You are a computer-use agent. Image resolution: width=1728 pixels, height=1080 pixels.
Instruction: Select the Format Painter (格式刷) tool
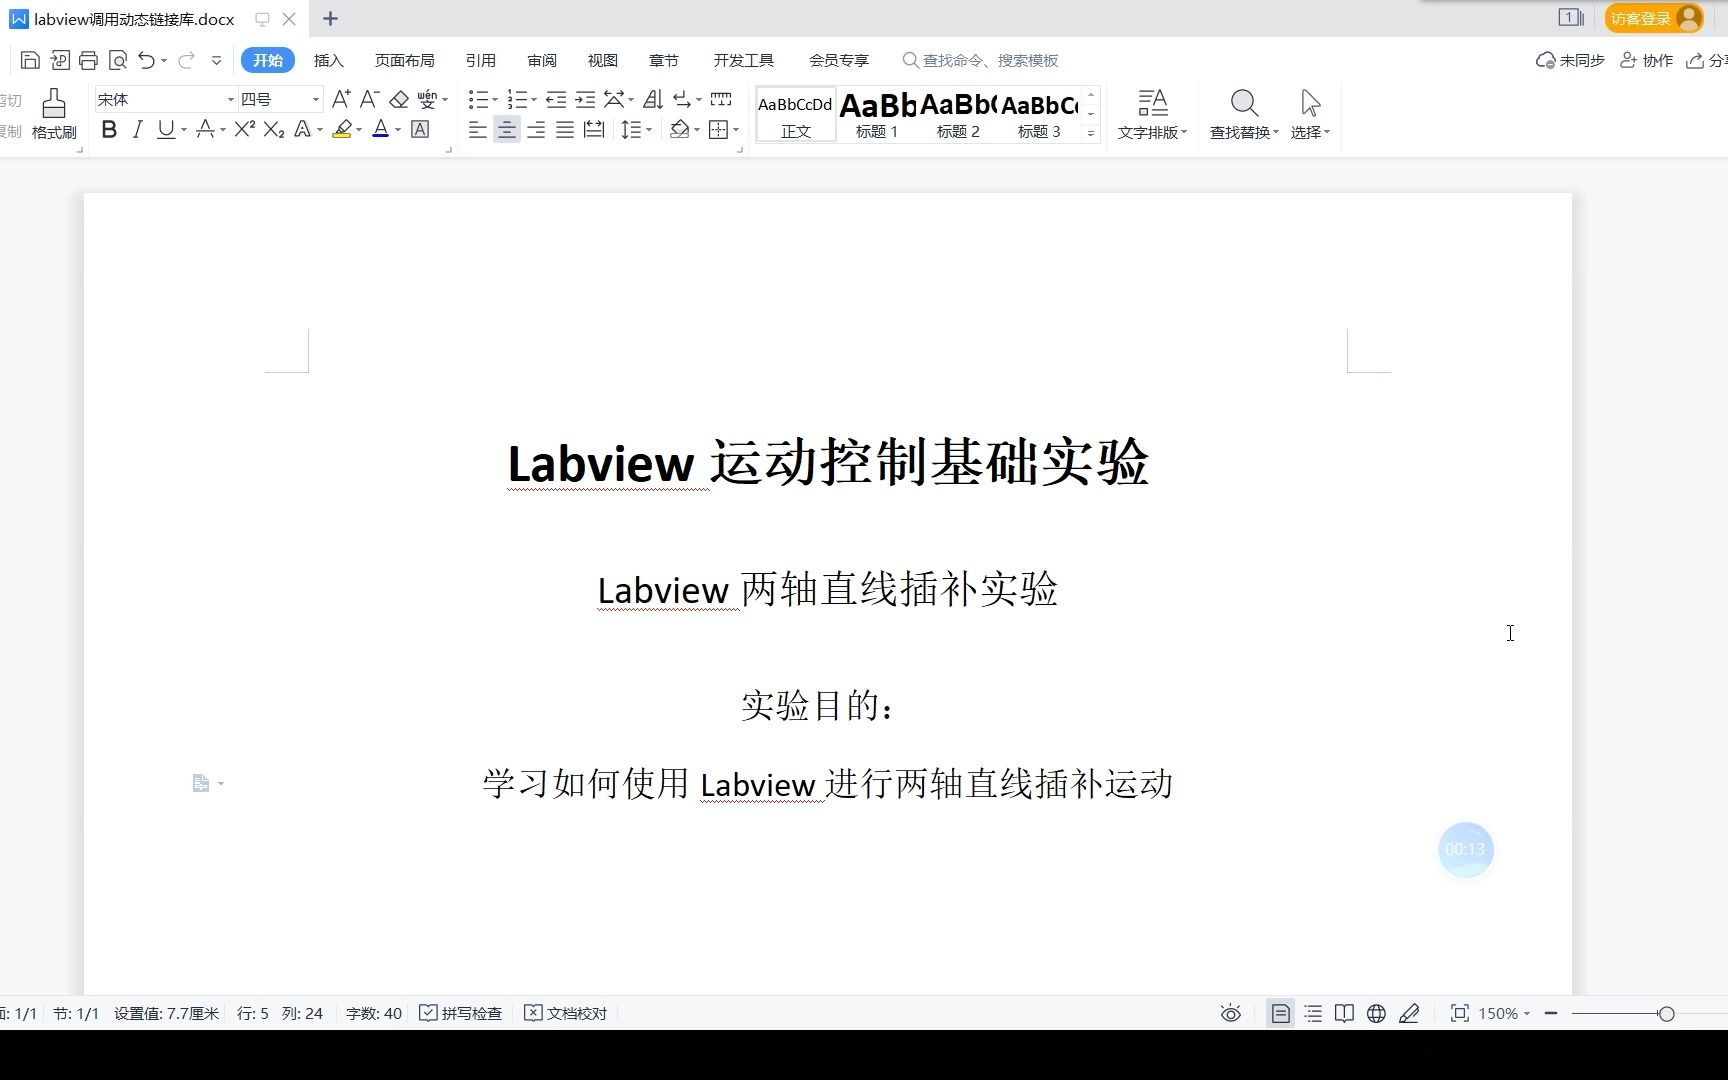coord(54,114)
